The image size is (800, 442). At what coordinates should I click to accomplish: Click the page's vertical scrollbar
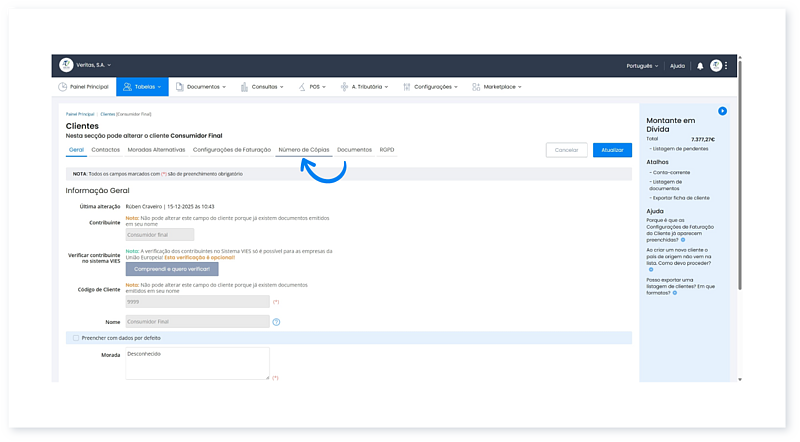point(739,200)
